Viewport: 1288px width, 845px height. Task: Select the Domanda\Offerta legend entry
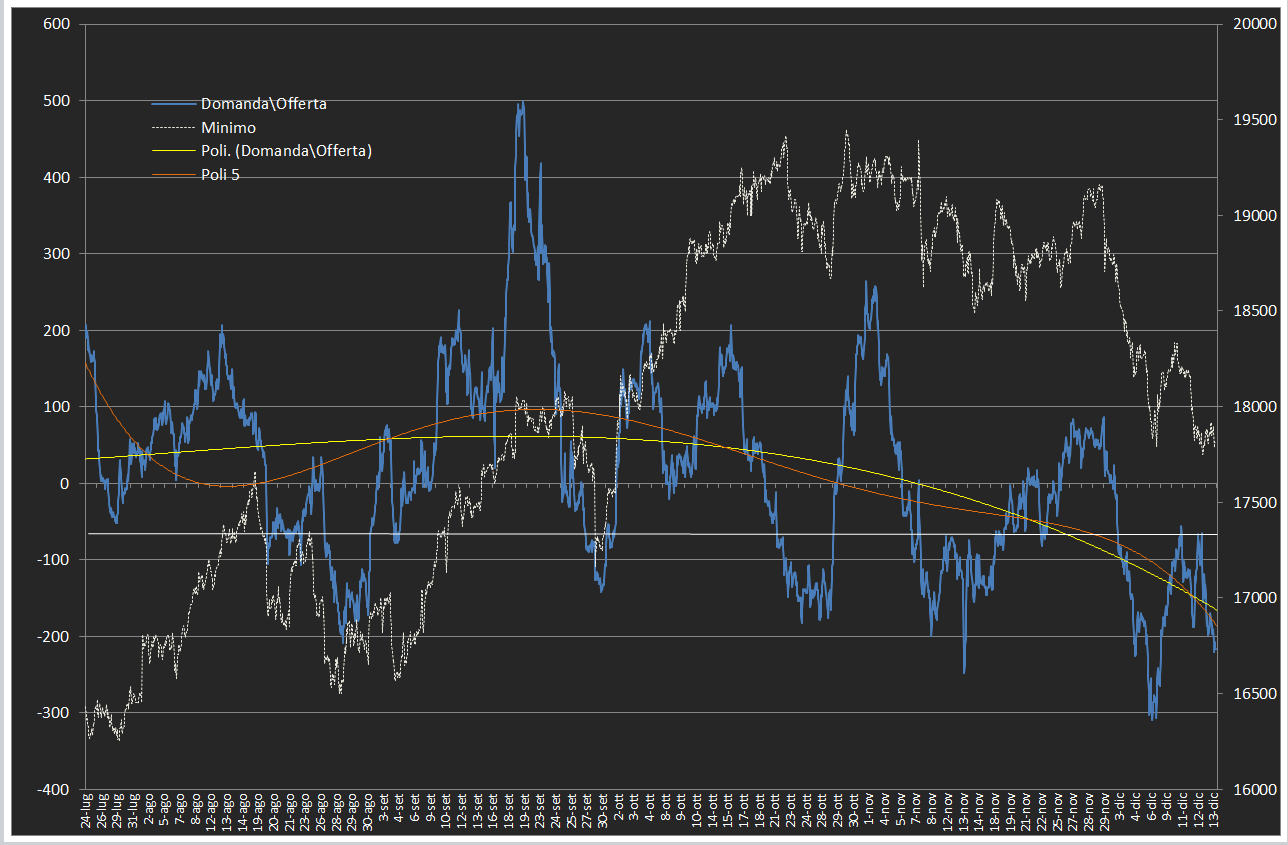(263, 103)
